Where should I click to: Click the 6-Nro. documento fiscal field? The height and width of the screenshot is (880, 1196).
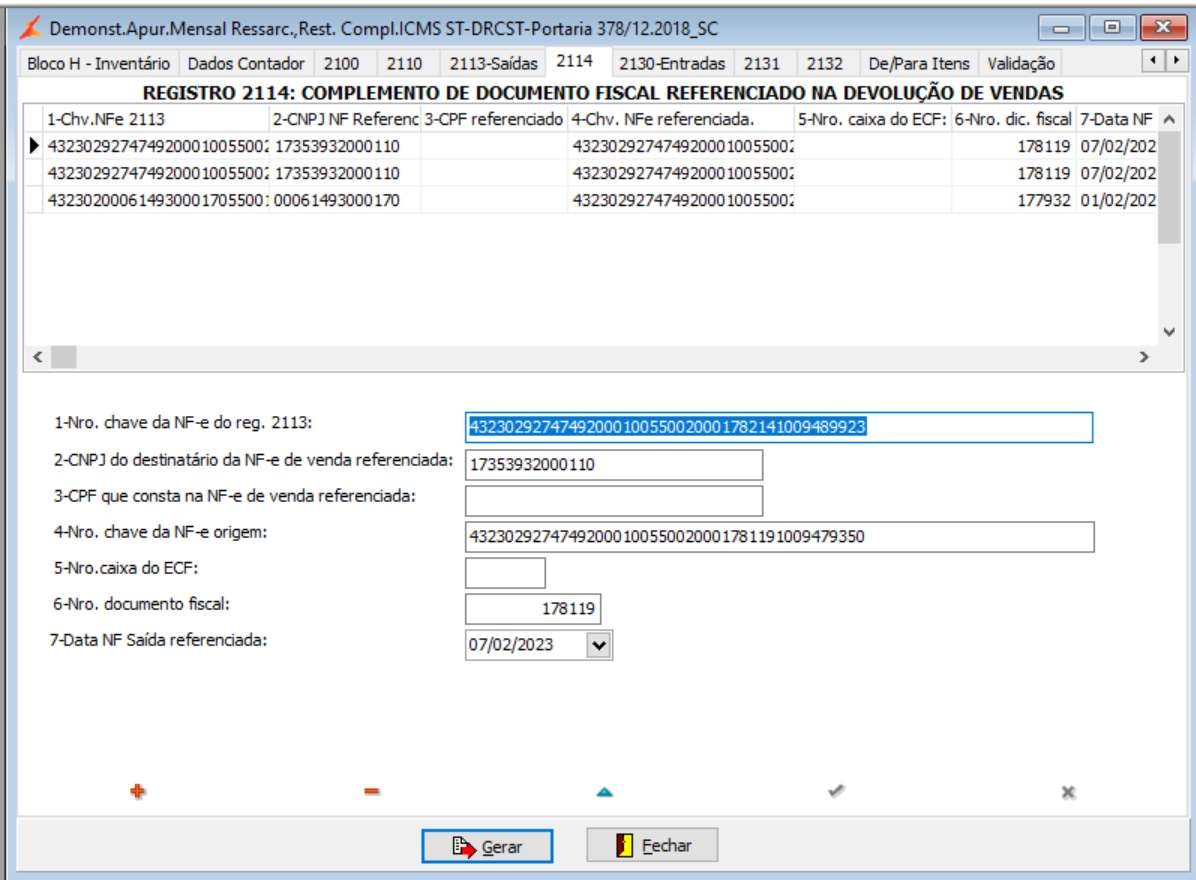tap(533, 609)
